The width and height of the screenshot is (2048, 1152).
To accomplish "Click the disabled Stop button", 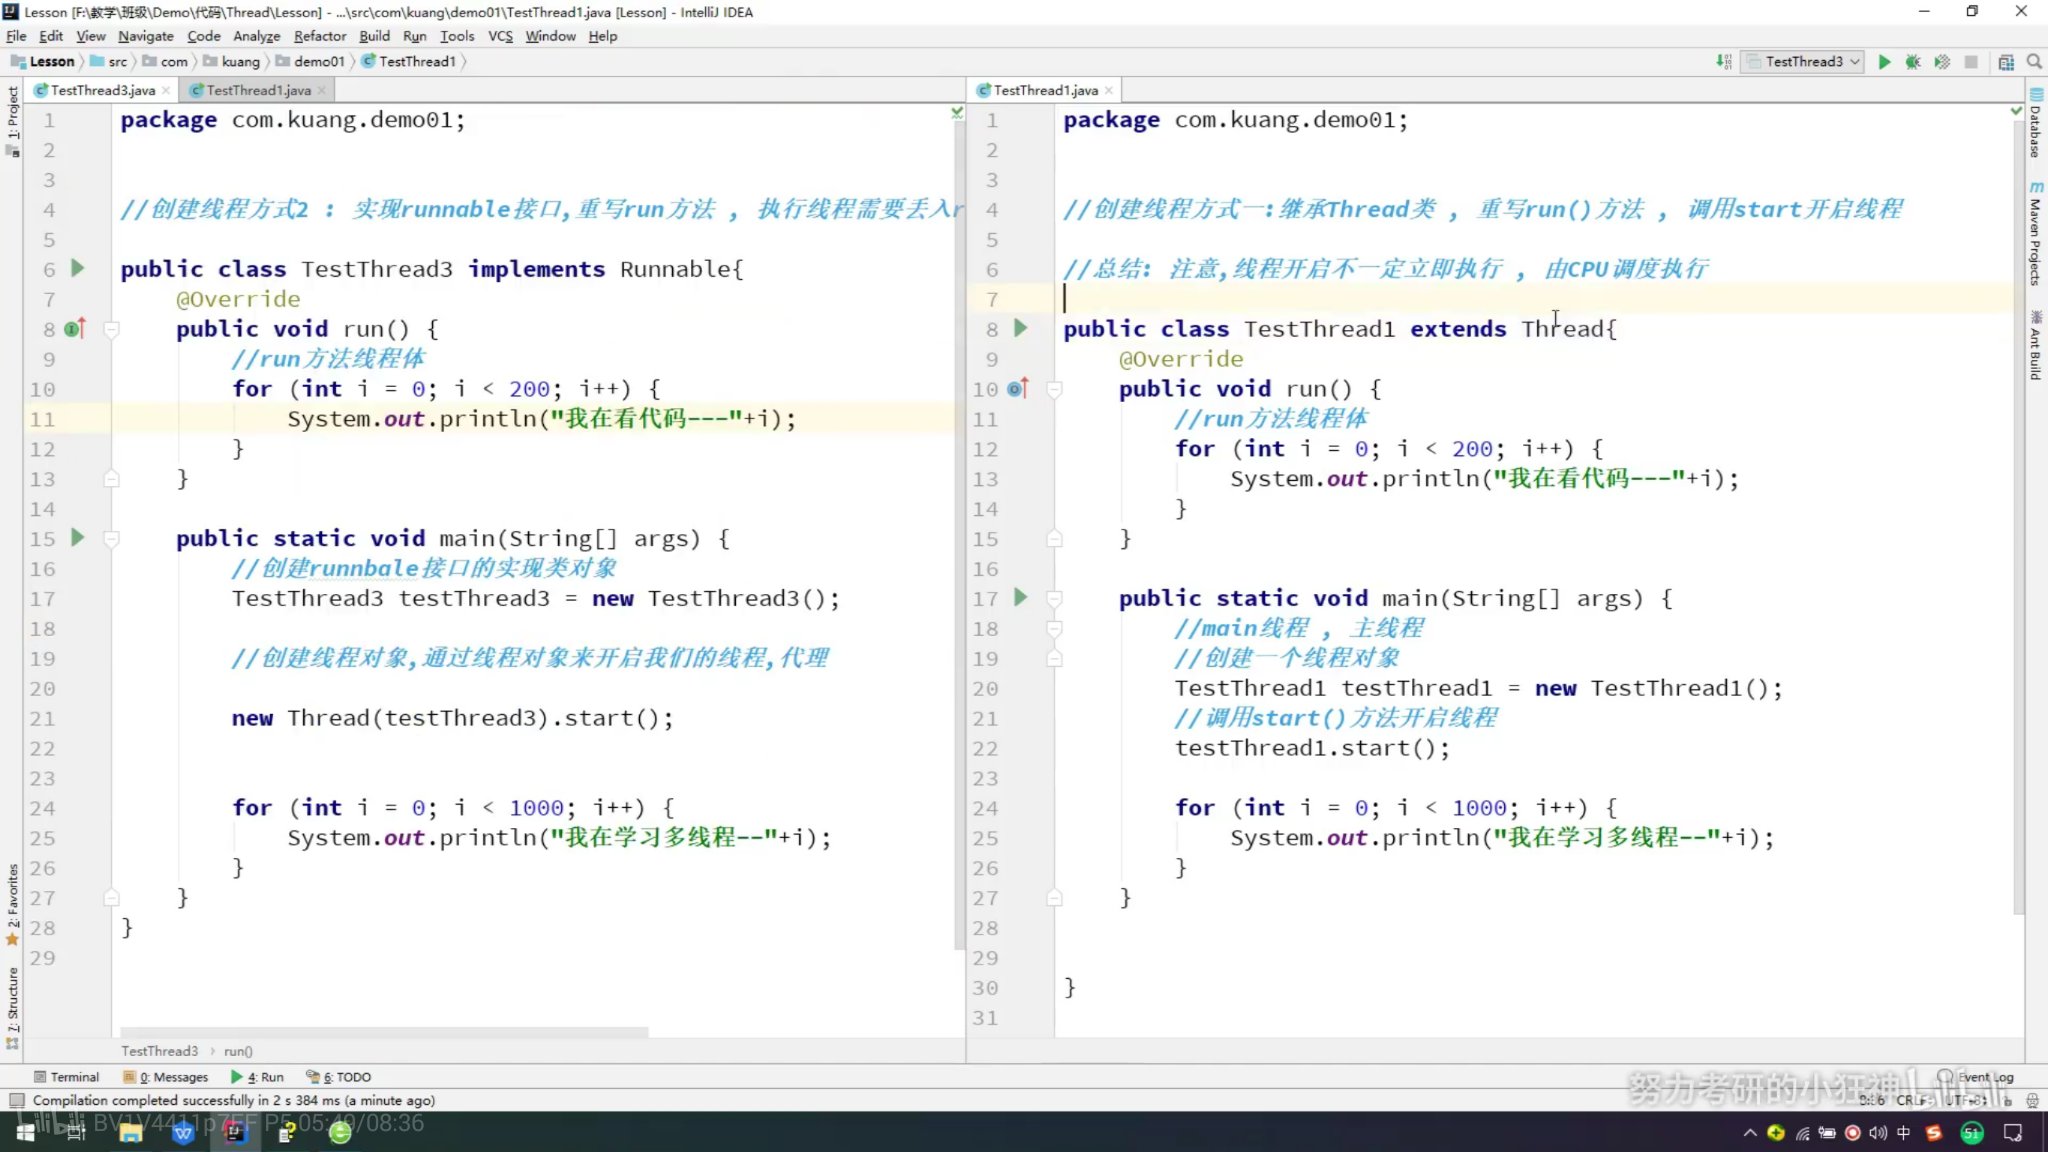I will click(x=1971, y=61).
